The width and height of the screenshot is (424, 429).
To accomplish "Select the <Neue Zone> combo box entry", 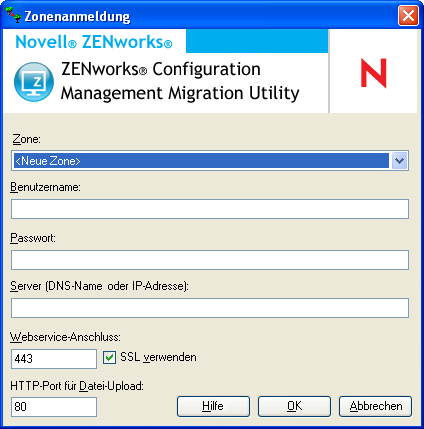I will coord(201,161).
